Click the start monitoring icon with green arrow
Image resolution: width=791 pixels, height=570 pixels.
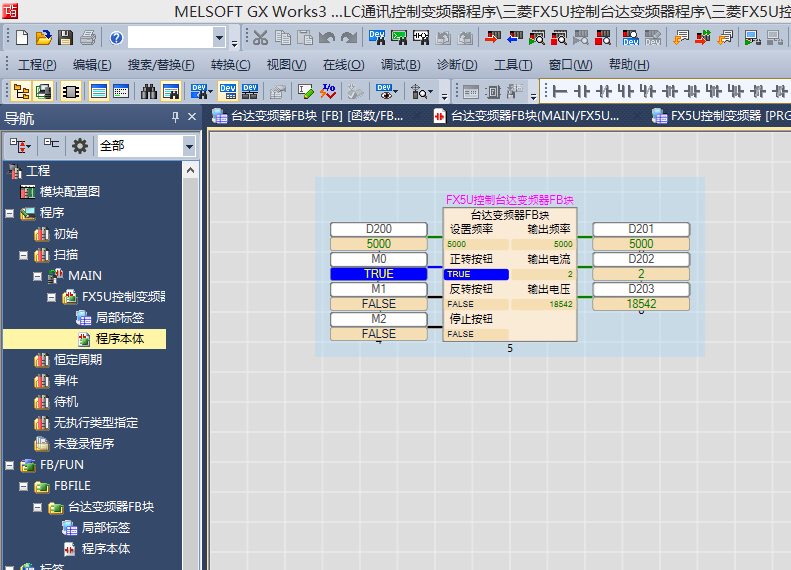[x=537, y=37]
